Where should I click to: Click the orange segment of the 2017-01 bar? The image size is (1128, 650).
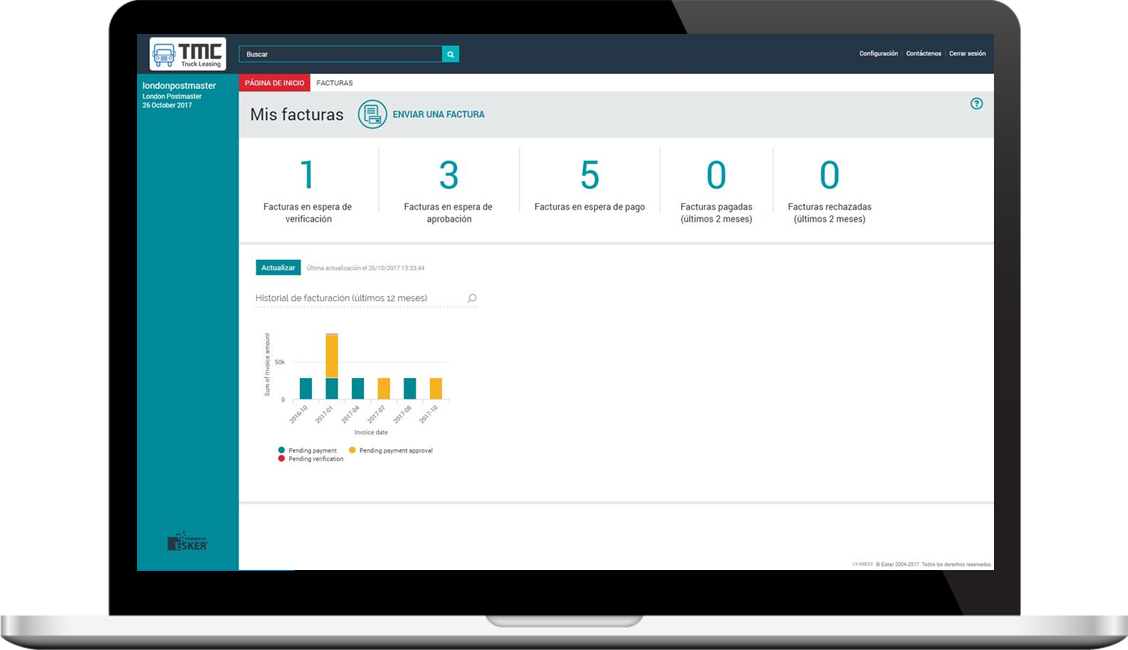coord(332,357)
